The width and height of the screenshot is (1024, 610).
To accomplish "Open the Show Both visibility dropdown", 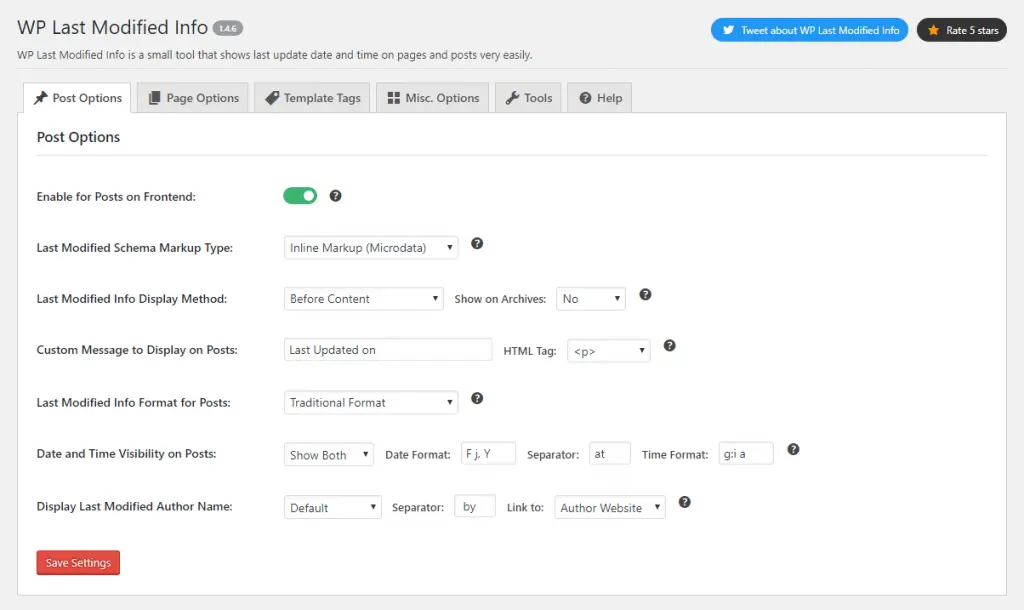I will 328,455.
